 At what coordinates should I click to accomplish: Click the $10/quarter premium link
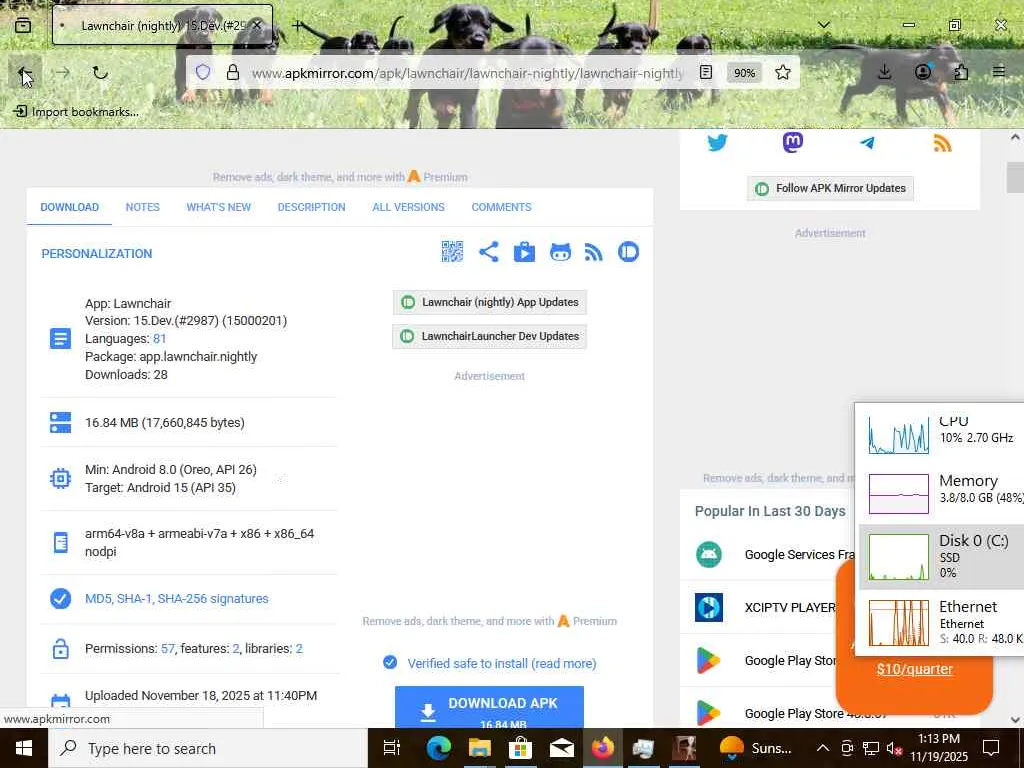pyautogui.click(x=914, y=669)
